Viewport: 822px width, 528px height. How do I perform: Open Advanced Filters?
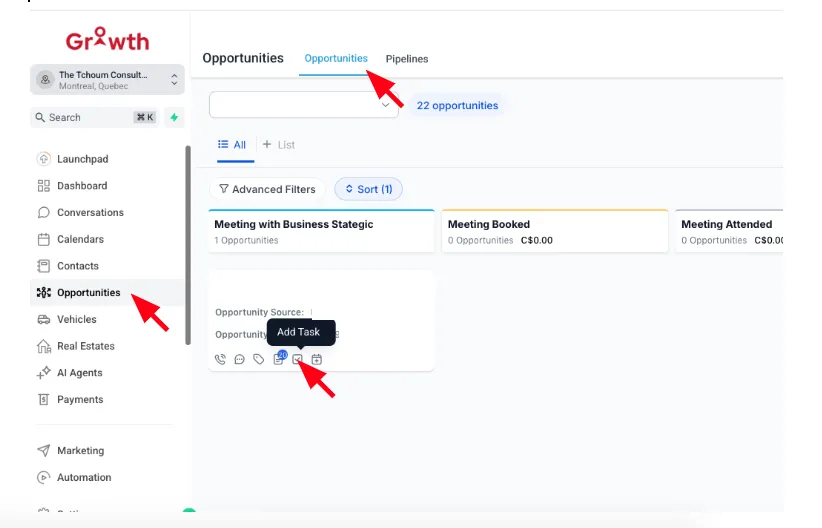pyautogui.click(x=267, y=189)
